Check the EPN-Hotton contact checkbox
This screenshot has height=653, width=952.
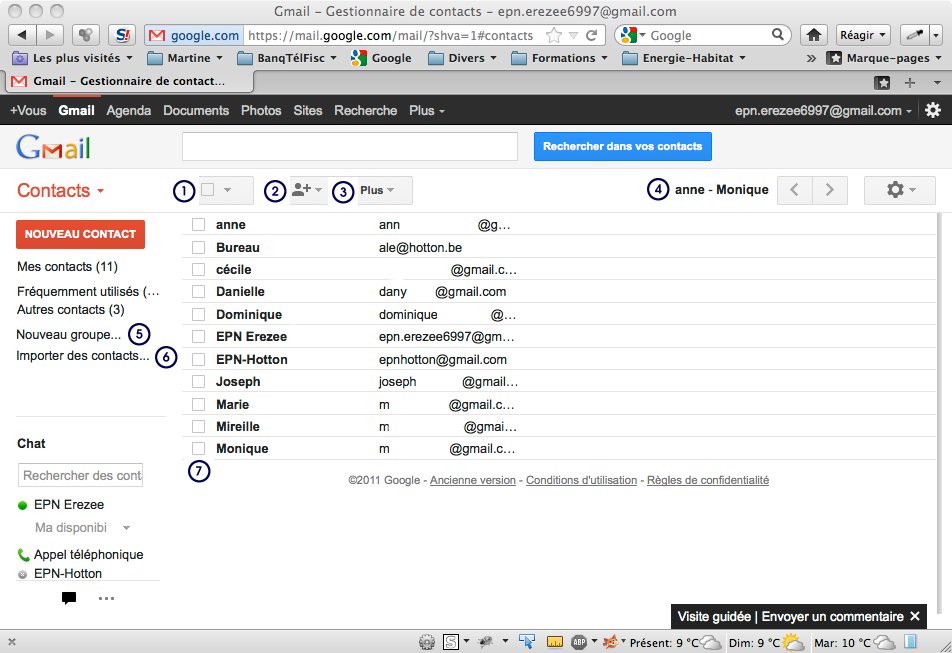198,359
